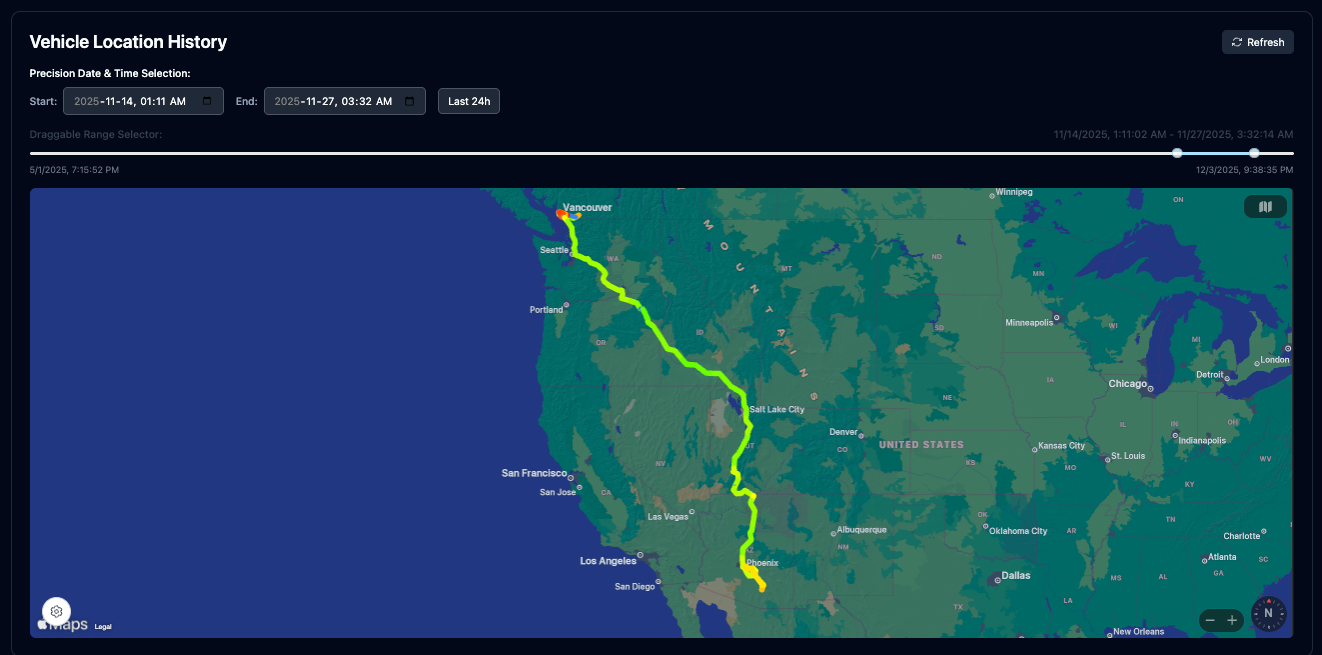This screenshot has height=655, width=1322.
Task: Select the left range selector handle
Action: click(x=1176, y=153)
